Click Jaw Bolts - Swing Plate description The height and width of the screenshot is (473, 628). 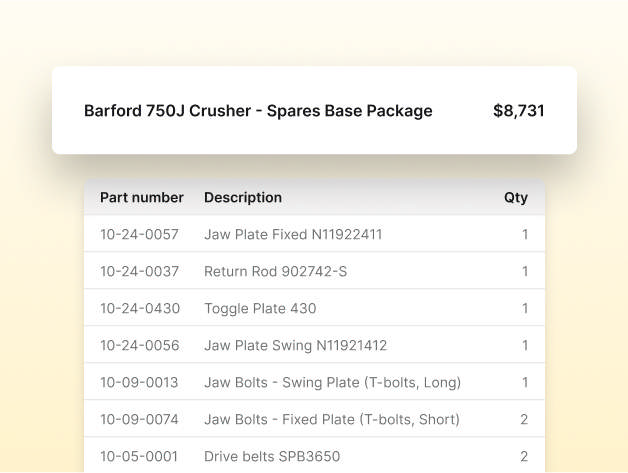[332, 383]
